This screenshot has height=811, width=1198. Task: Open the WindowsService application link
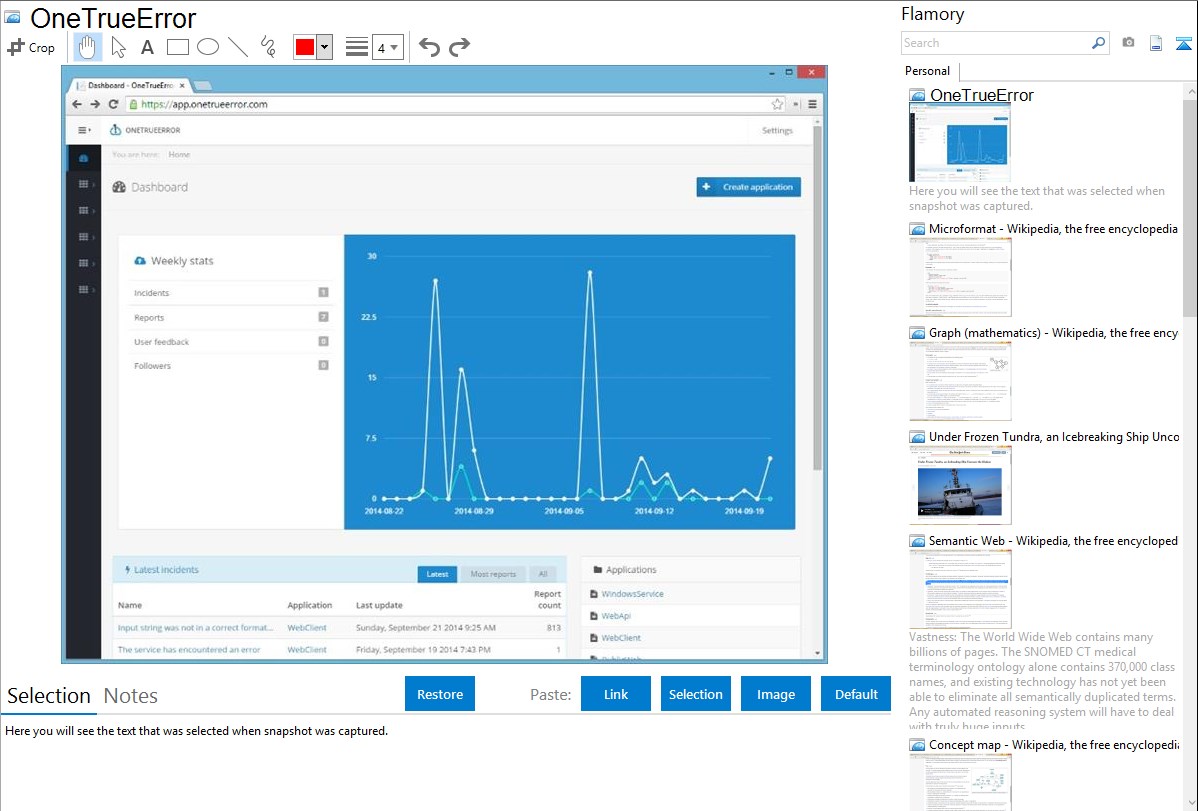632,594
